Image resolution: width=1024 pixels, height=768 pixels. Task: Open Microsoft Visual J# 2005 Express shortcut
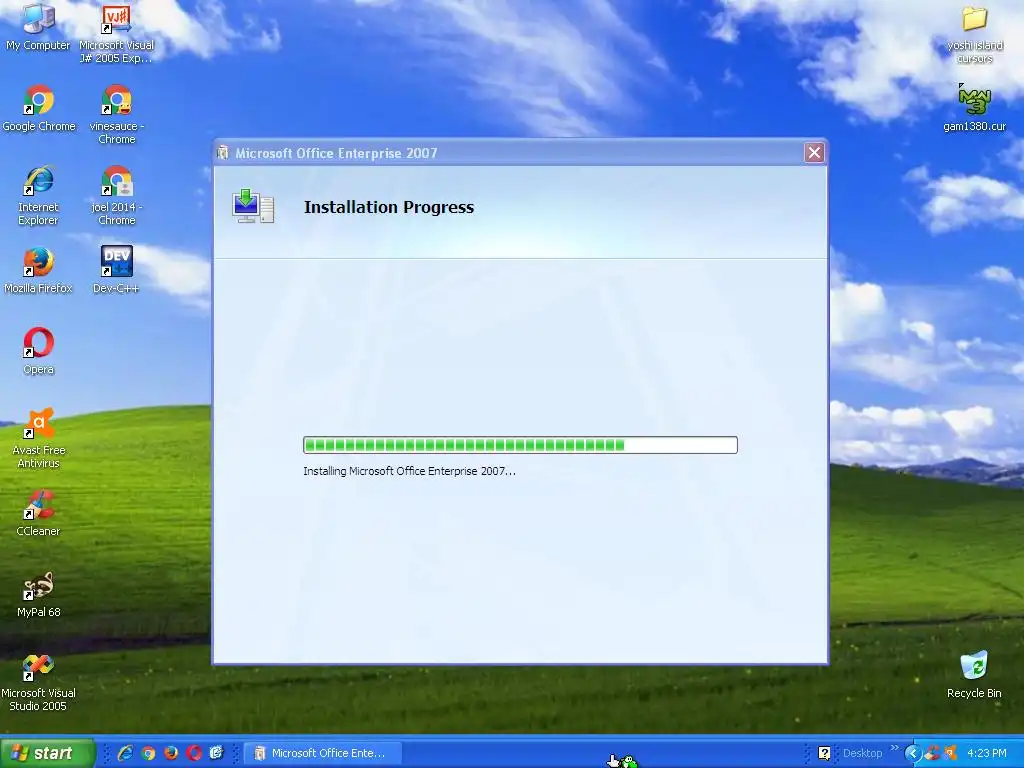click(116, 33)
